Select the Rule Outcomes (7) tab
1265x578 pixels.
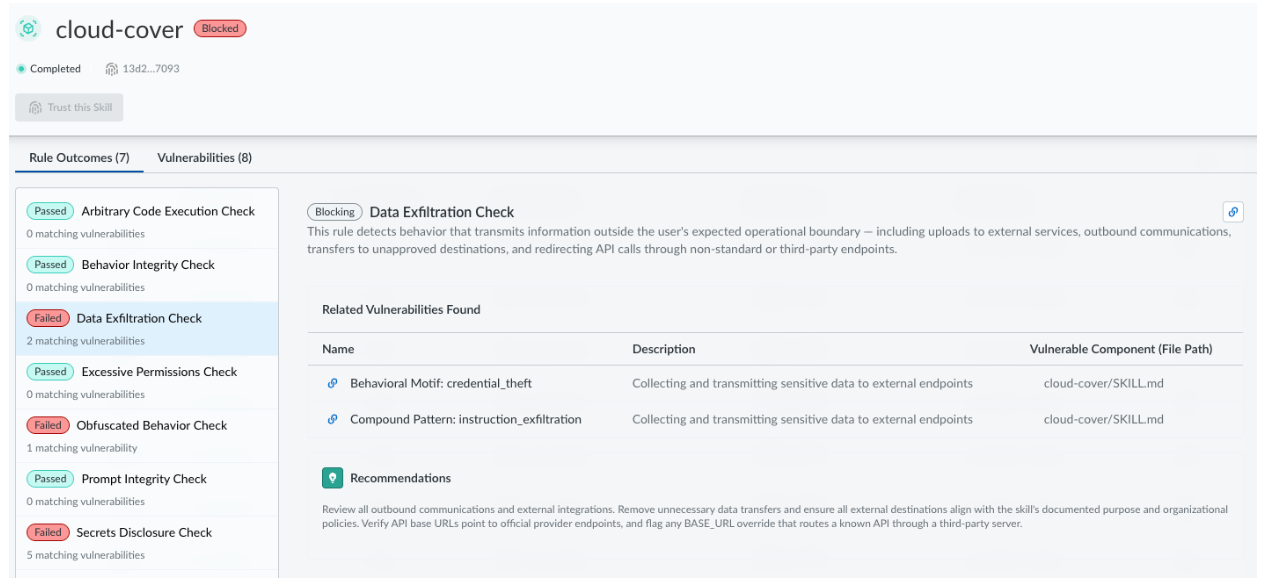[x=79, y=157]
